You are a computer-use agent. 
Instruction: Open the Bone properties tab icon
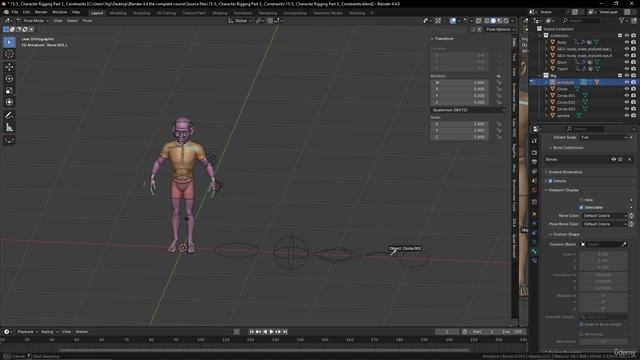[534, 251]
